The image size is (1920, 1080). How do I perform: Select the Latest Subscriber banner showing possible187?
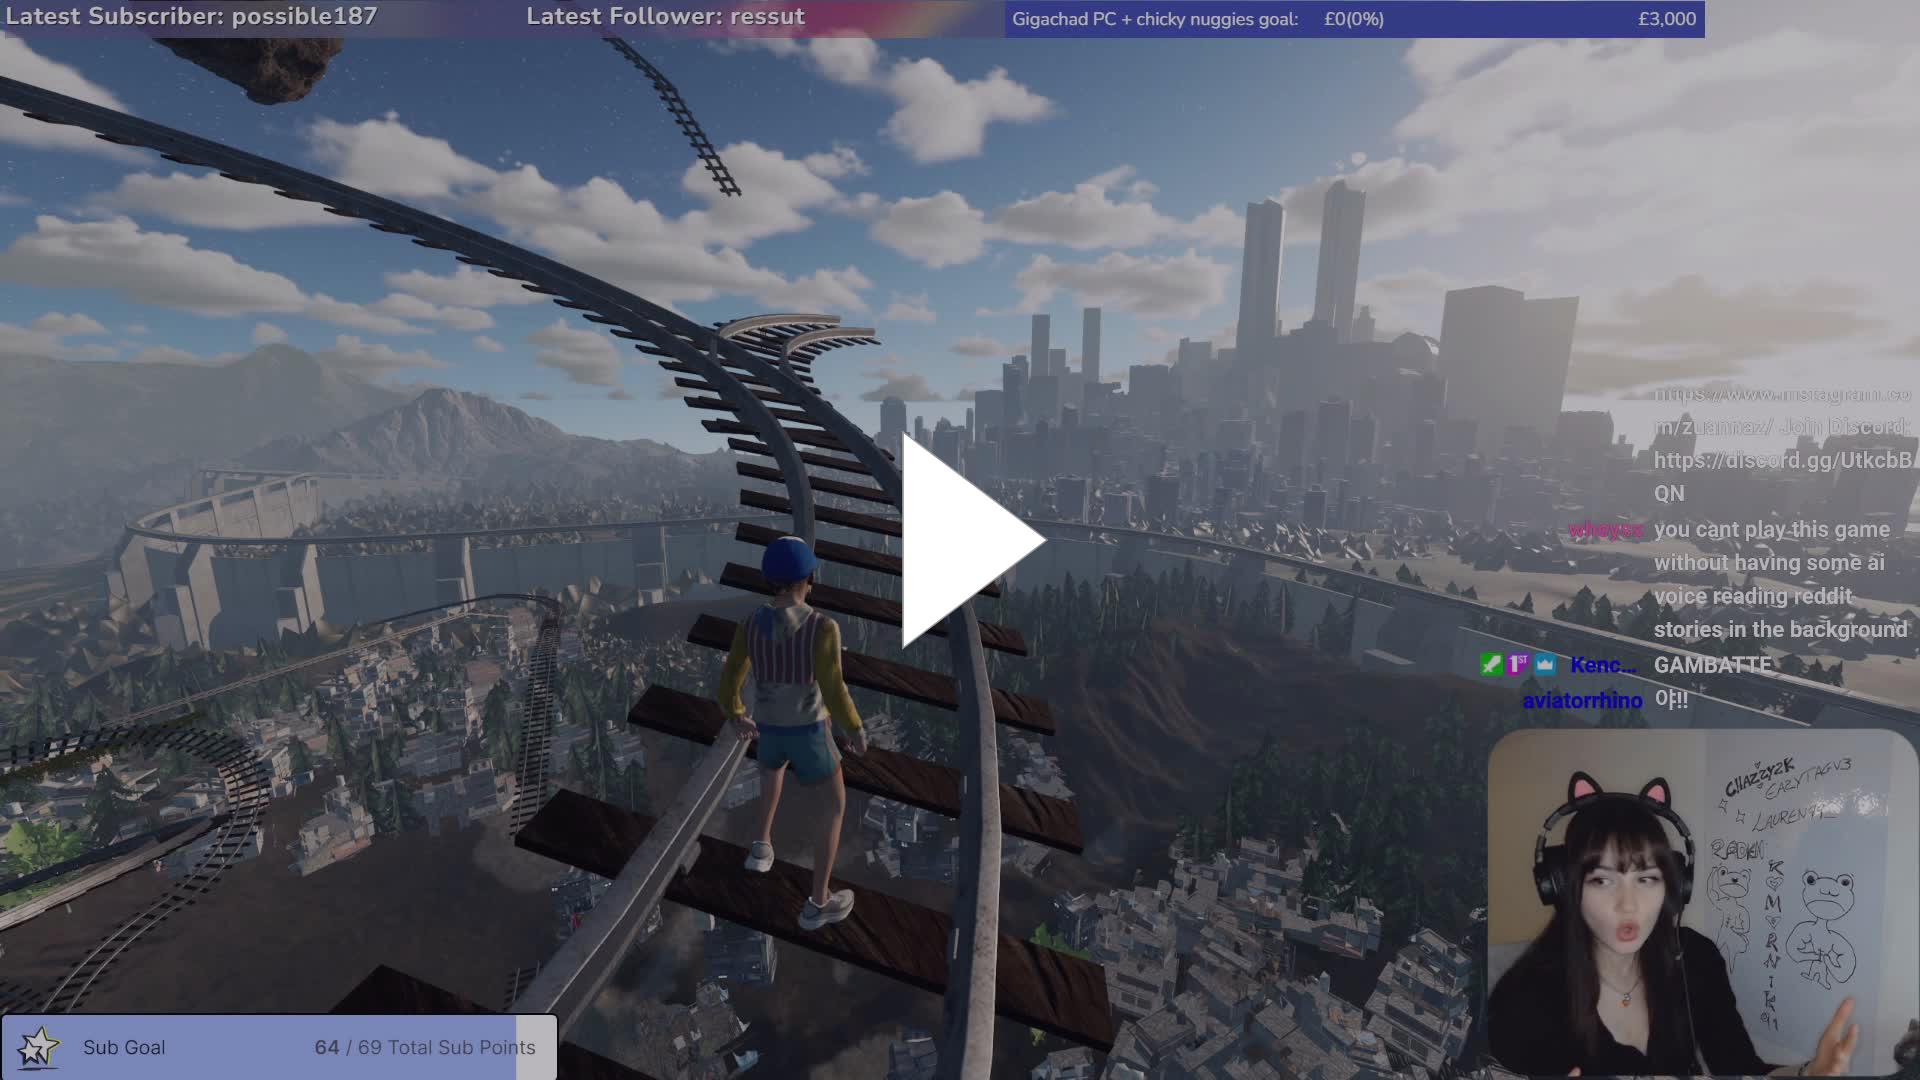coord(190,16)
